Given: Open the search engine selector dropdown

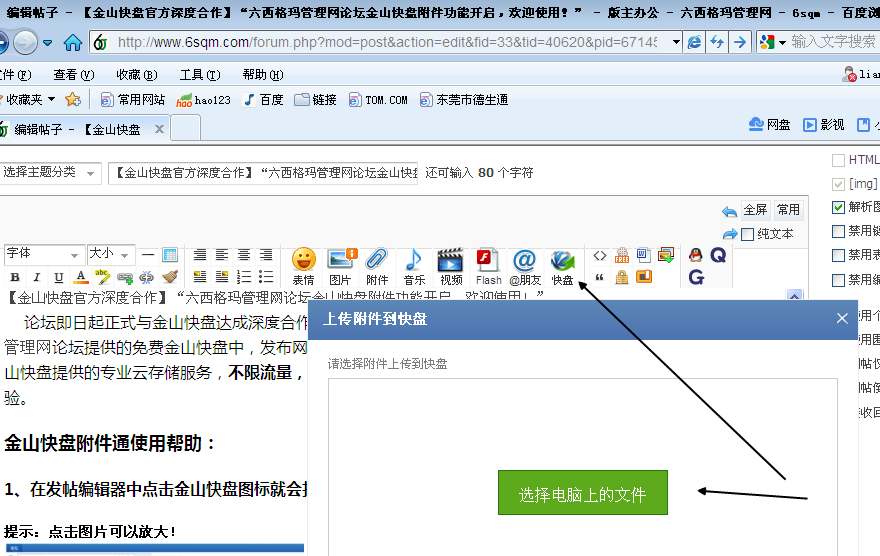Looking at the screenshot, I should (782, 42).
